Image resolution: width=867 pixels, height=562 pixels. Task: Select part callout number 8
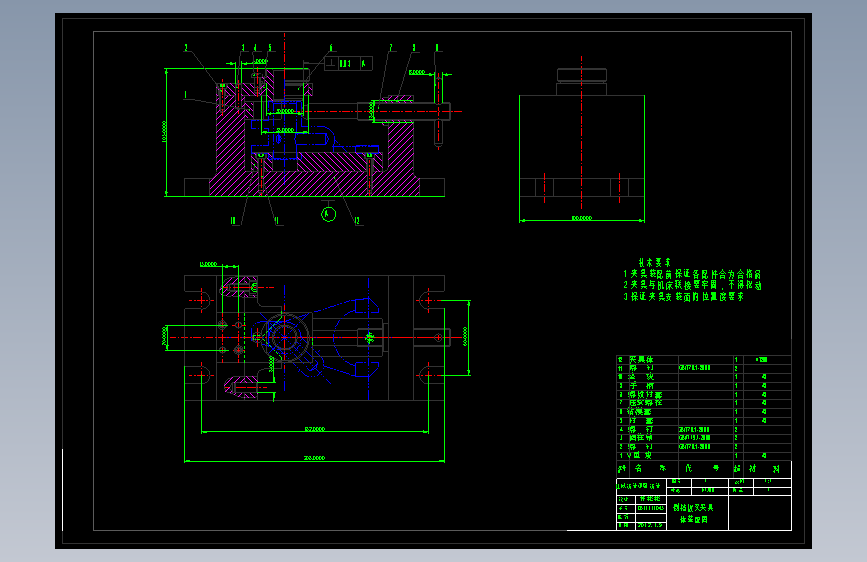[x=414, y=48]
